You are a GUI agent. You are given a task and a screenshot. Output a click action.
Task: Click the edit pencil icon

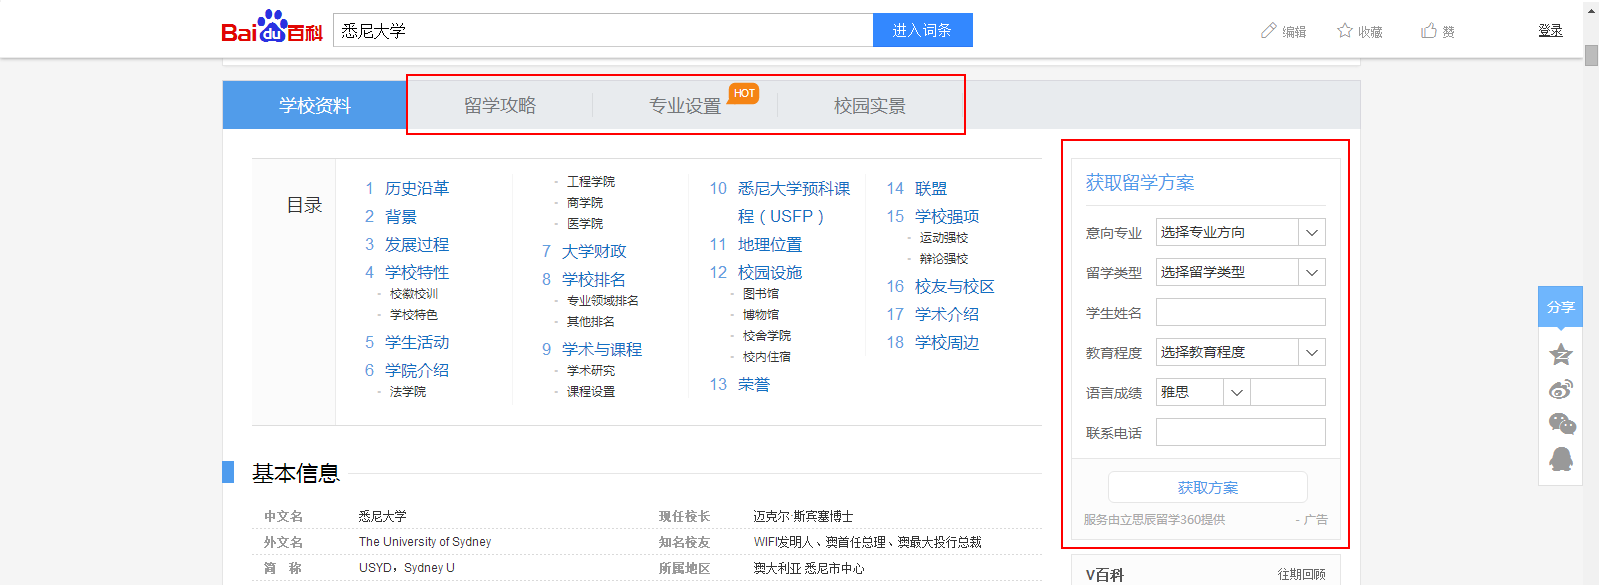point(1269,31)
